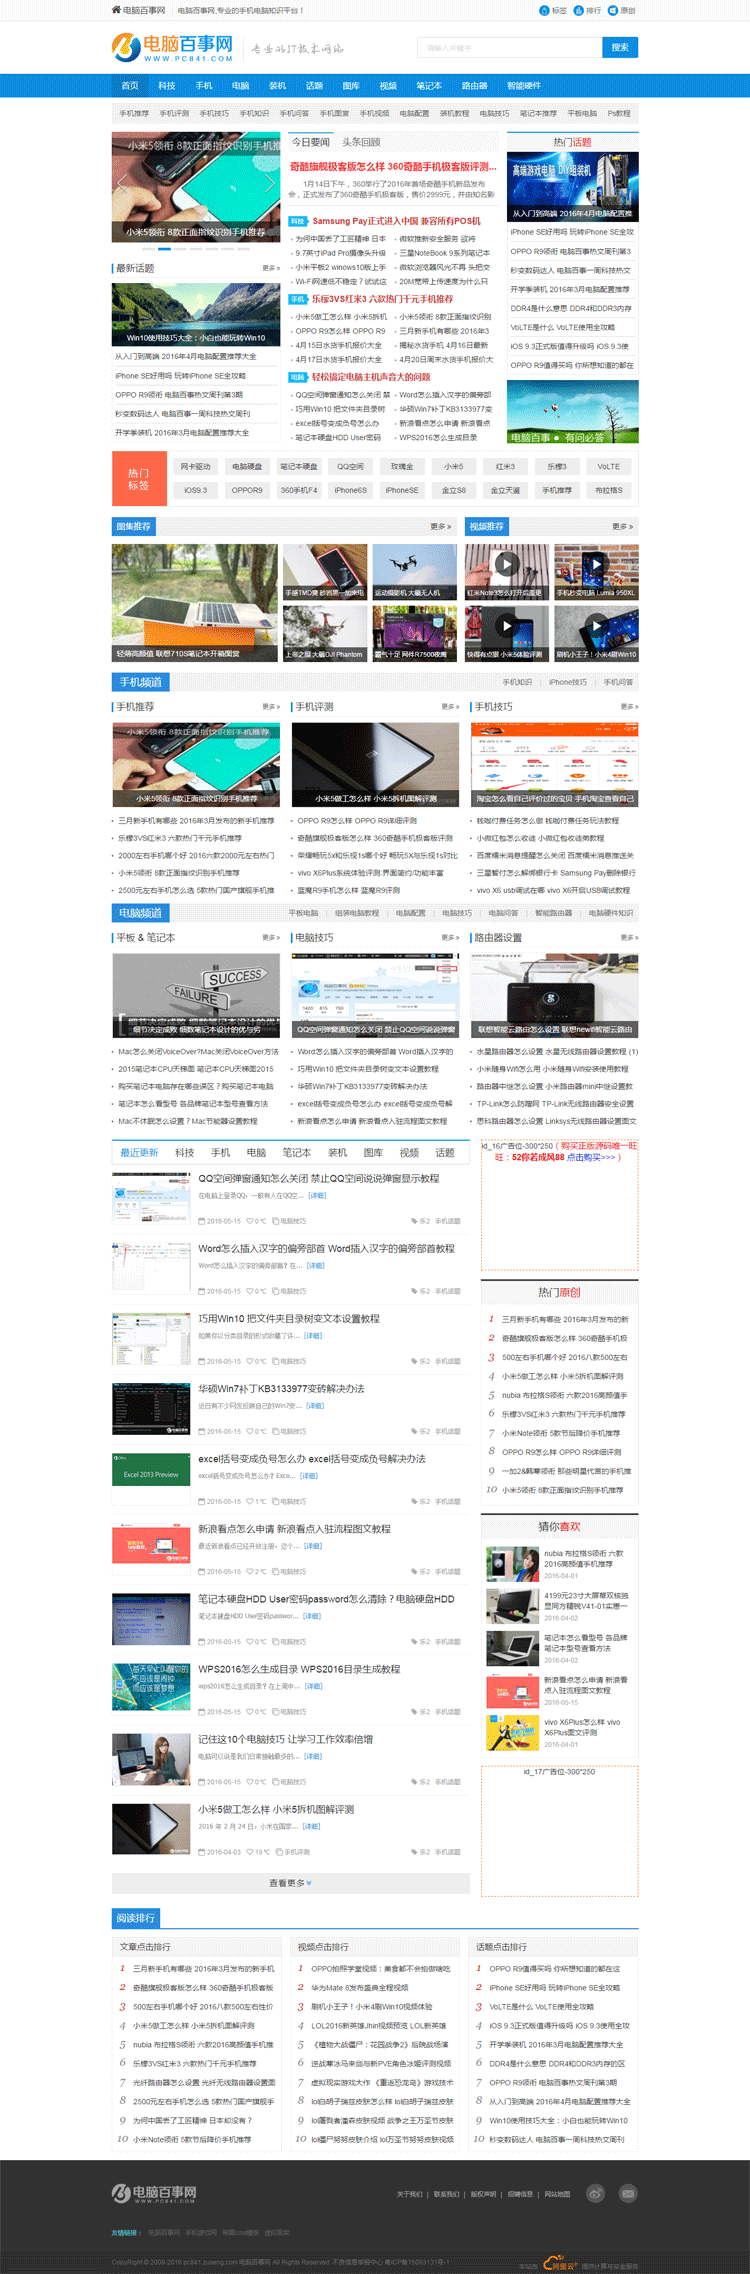The width and height of the screenshot is (750, 2274).
Task: Select 路由器 in the blue navigation bar
Action: click(474, 86)
